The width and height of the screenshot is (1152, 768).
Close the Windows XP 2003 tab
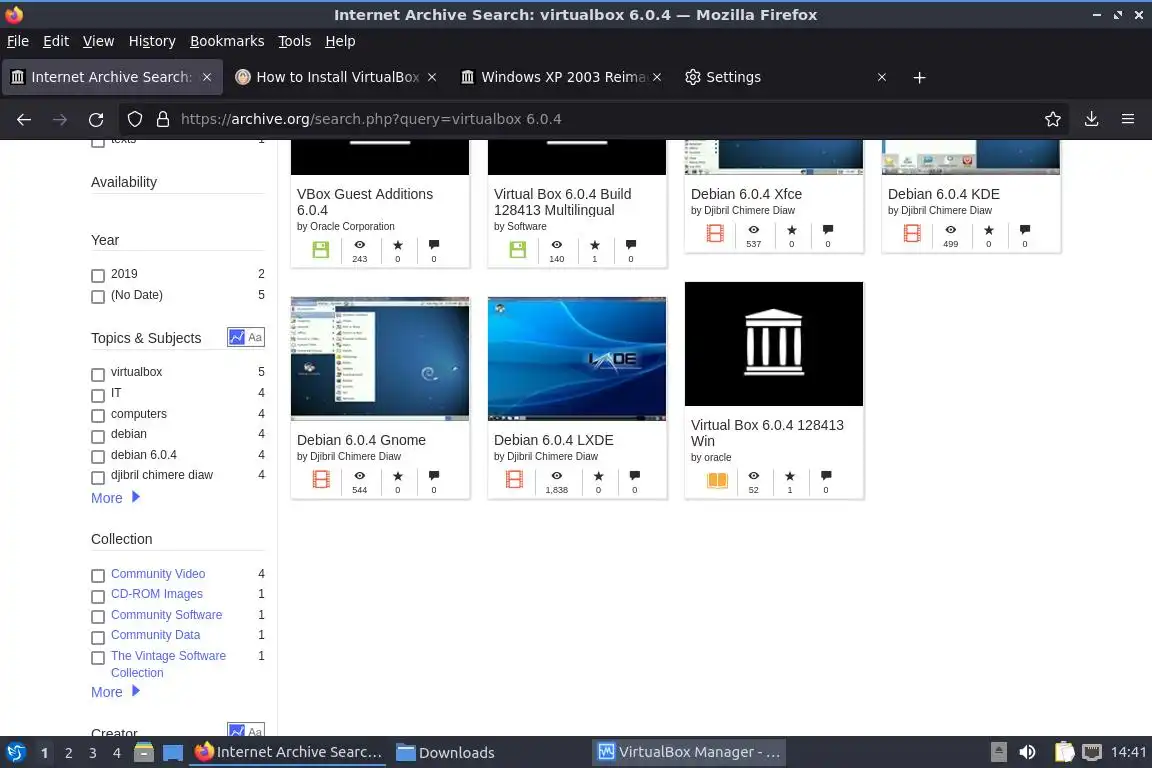[657, 77]
